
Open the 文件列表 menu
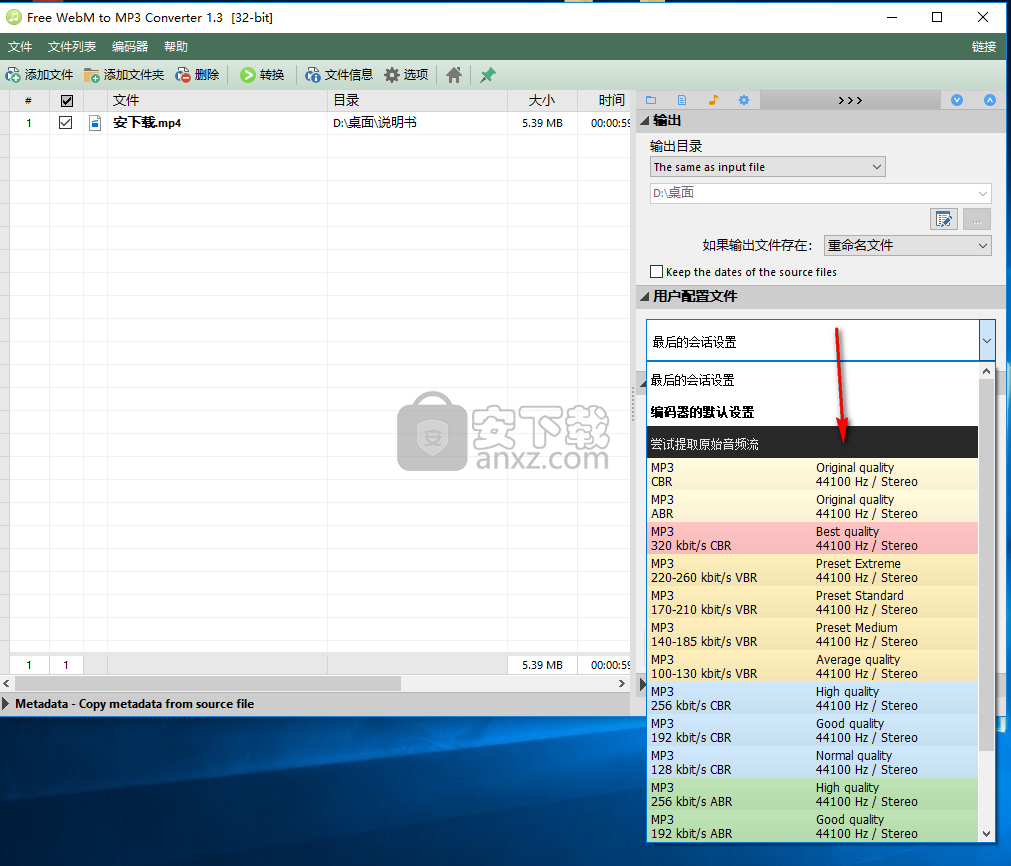click(72, 46)
